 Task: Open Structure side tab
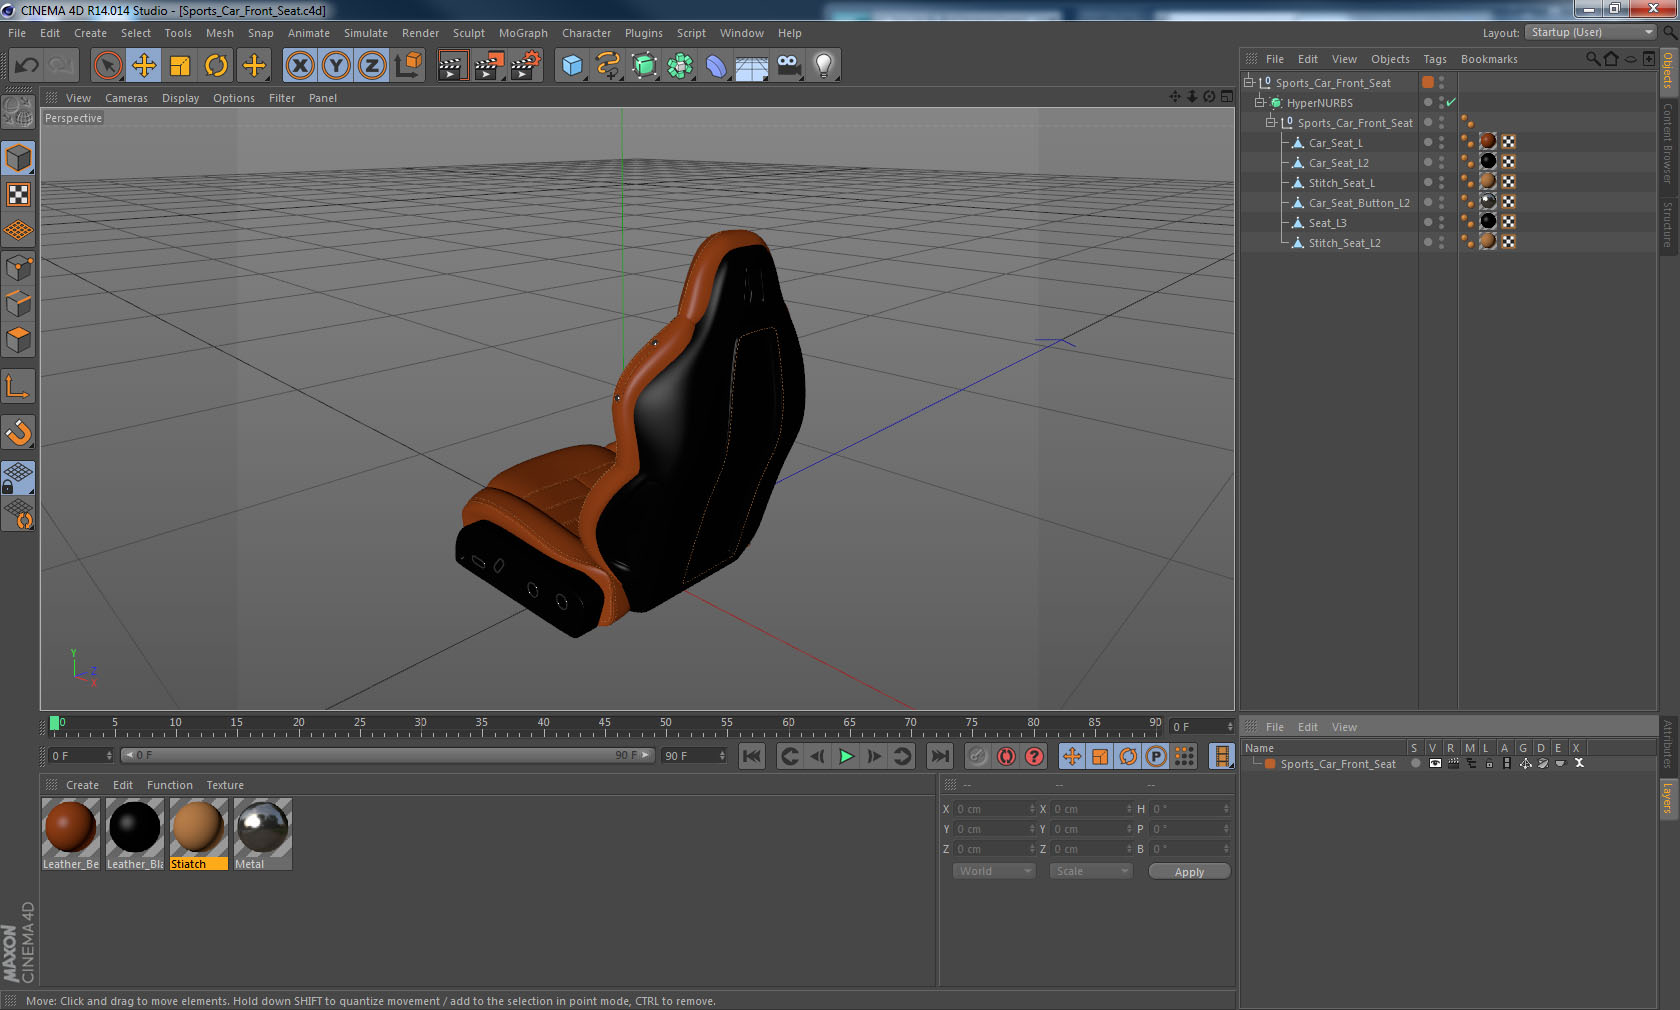(1668, 224)
